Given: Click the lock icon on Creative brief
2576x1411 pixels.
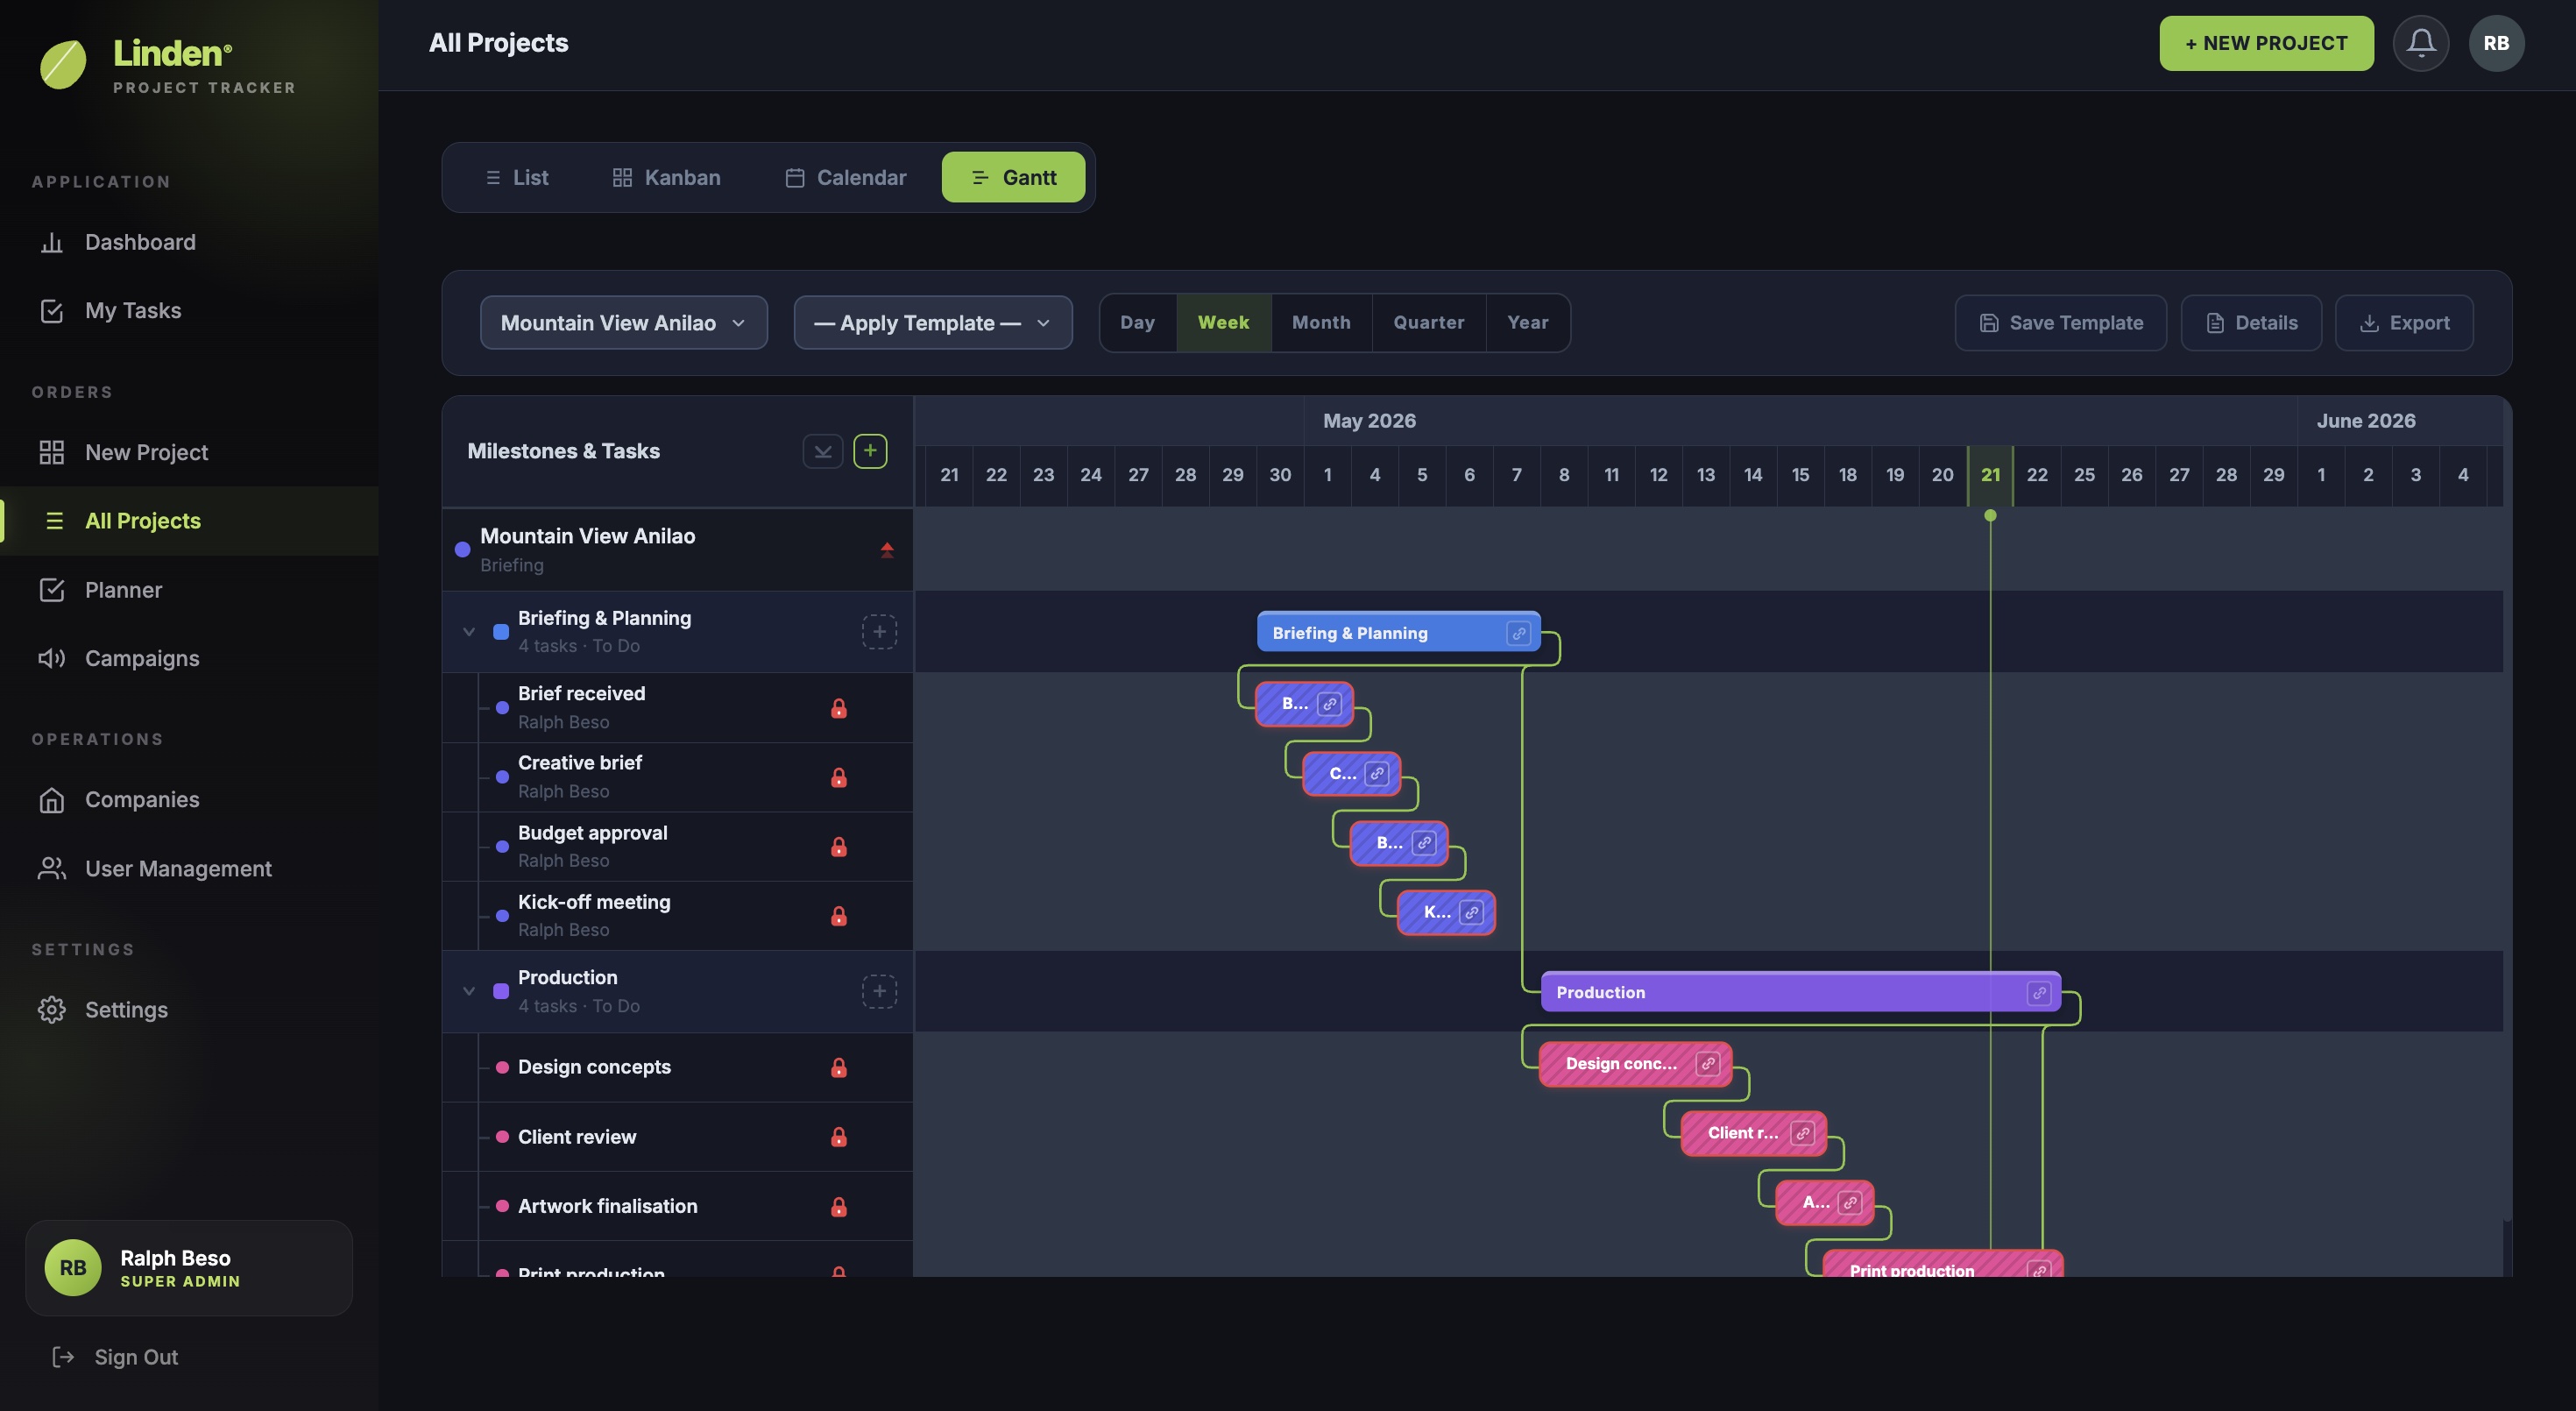Looking at the screenshot, I should coord(838,777).
